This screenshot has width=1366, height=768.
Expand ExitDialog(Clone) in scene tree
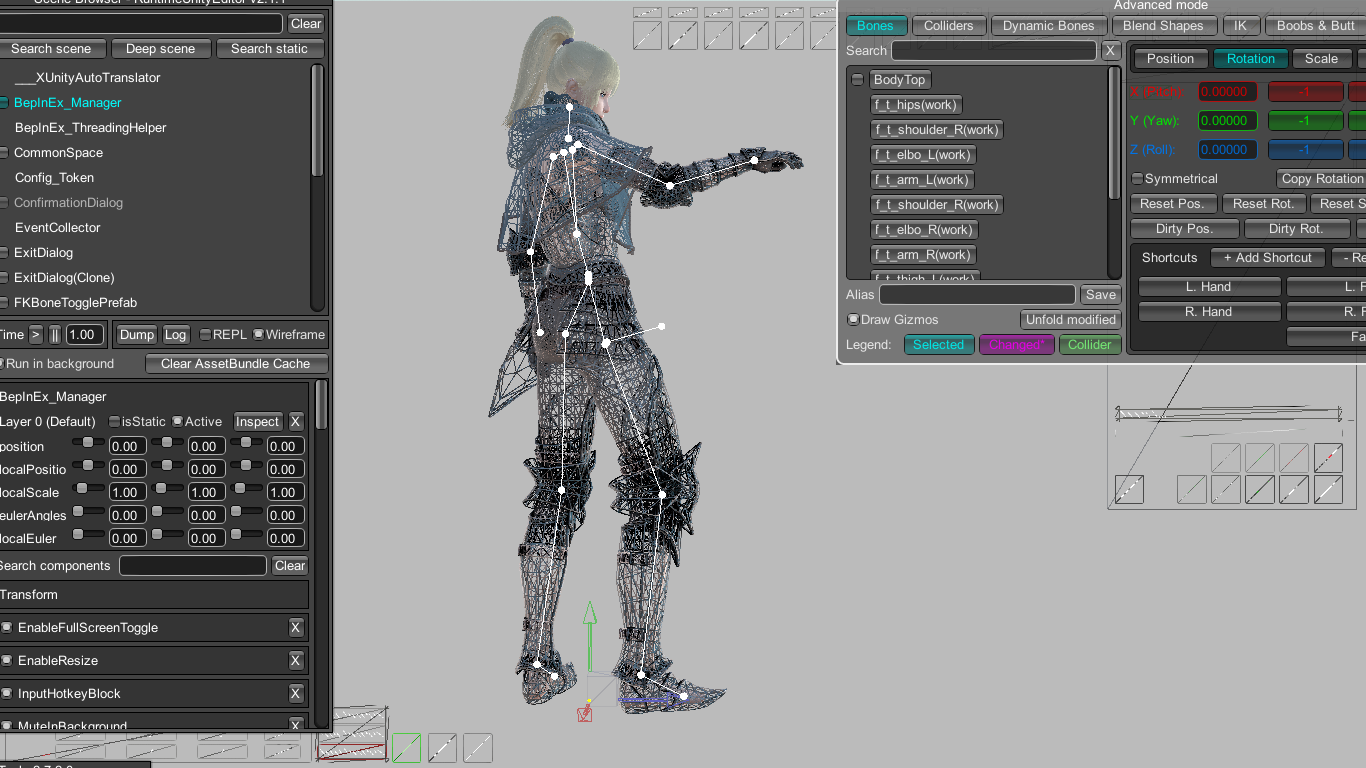[4, 278]
